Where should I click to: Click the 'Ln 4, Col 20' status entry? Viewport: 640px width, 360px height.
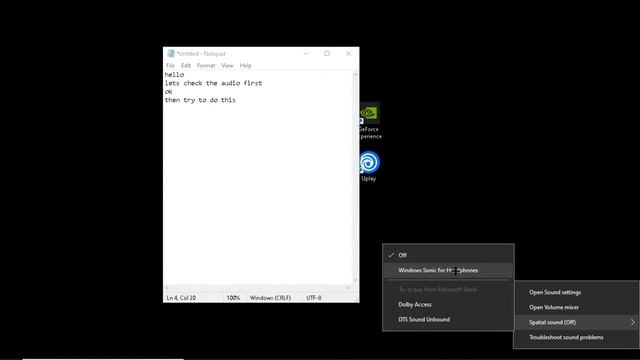(181, 298)
